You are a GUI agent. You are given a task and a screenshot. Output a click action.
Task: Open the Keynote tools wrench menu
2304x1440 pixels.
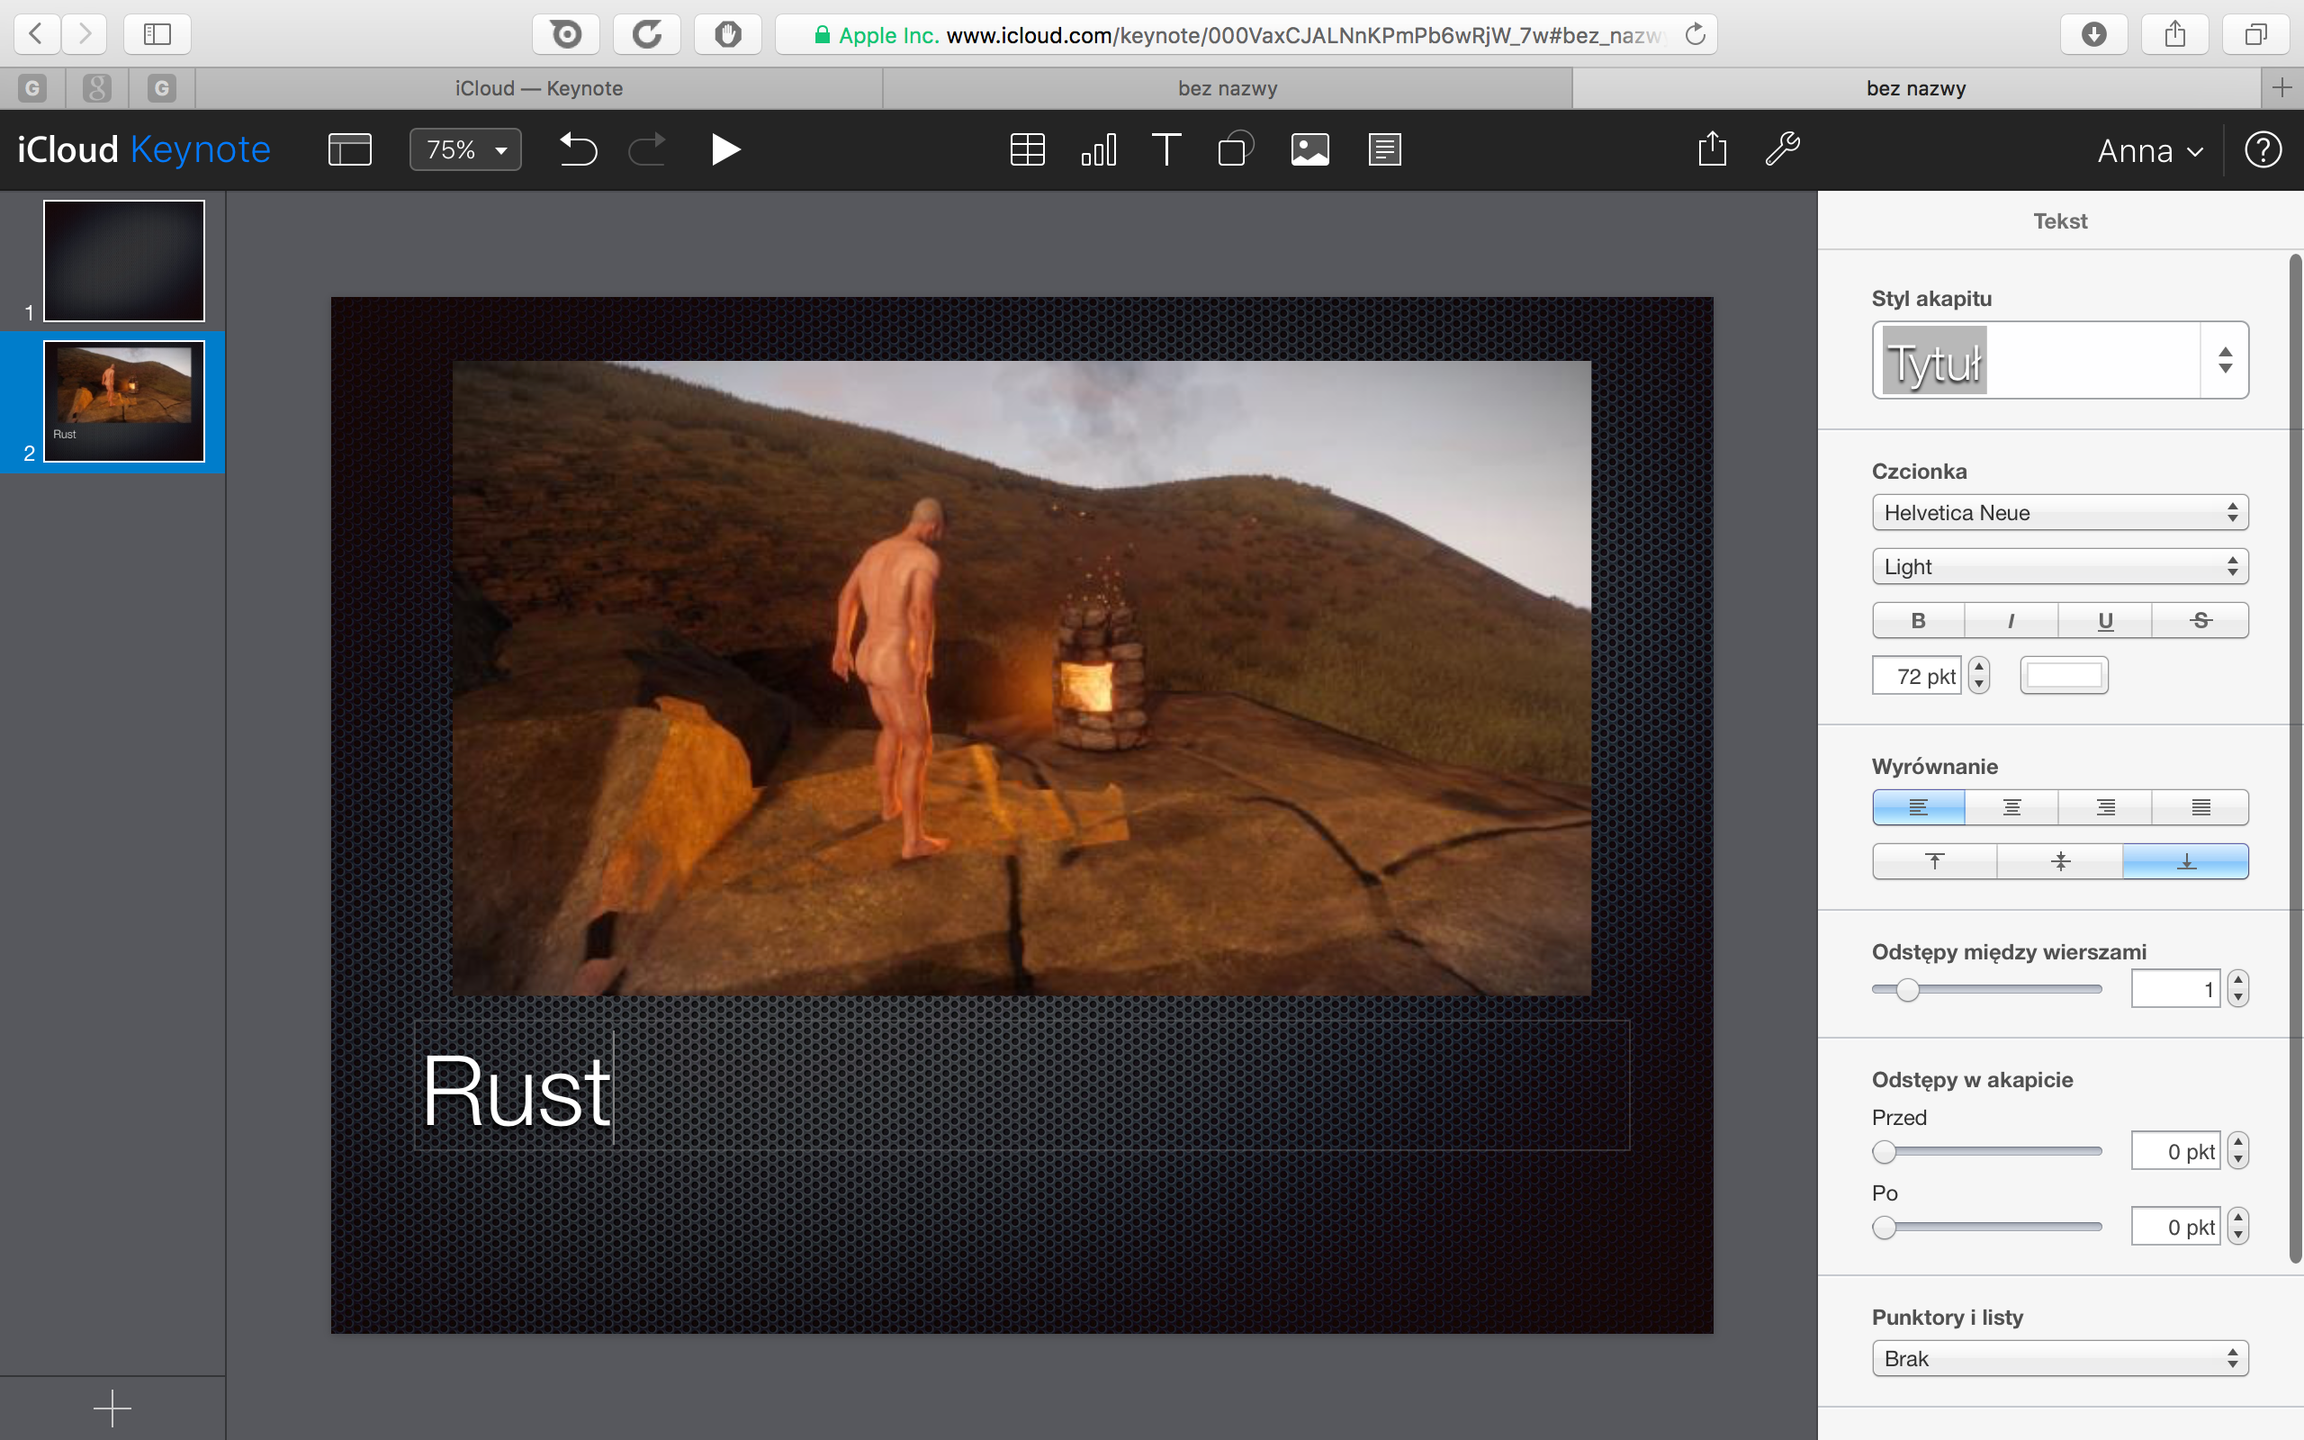point(1782,149)
